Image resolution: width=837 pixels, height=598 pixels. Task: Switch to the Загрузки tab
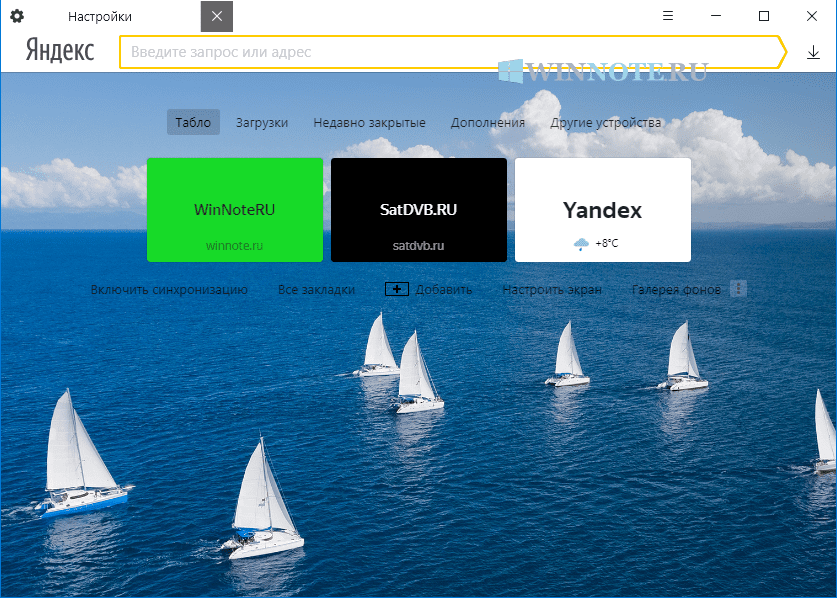(x=262, y=122)
